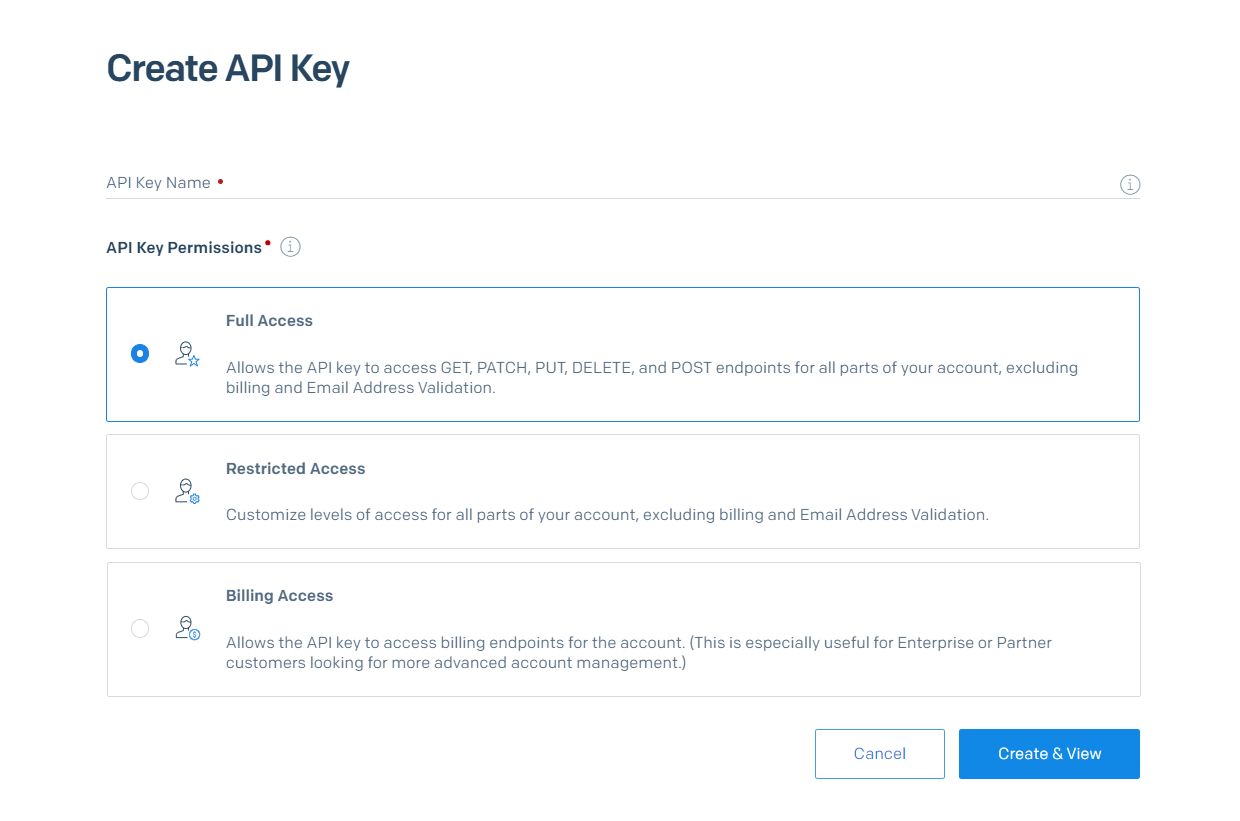Viewport: 1240px width, 821px height.
Task: Click the Create API Key heading
Action: coord(227,68)
